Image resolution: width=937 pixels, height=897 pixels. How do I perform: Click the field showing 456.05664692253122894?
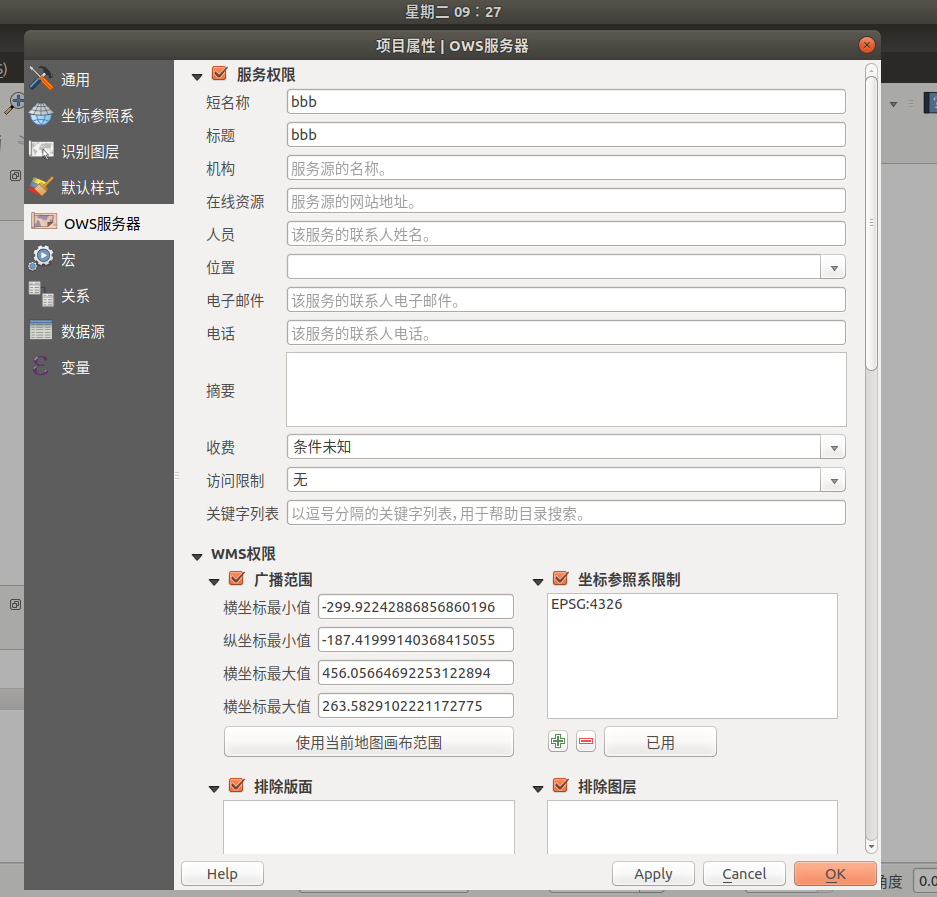point(416,672)
